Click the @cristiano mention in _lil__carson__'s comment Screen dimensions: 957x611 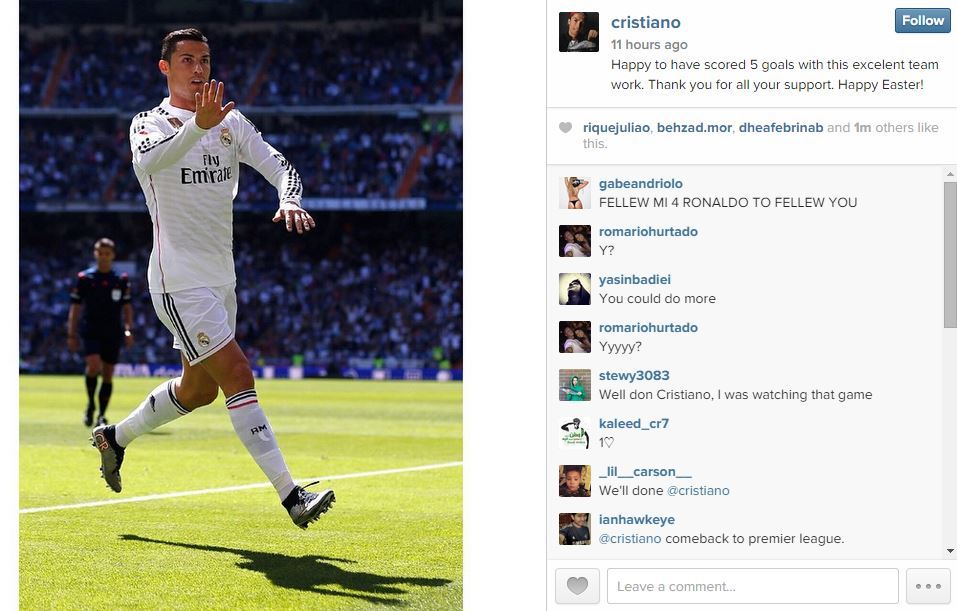point(698,491)
